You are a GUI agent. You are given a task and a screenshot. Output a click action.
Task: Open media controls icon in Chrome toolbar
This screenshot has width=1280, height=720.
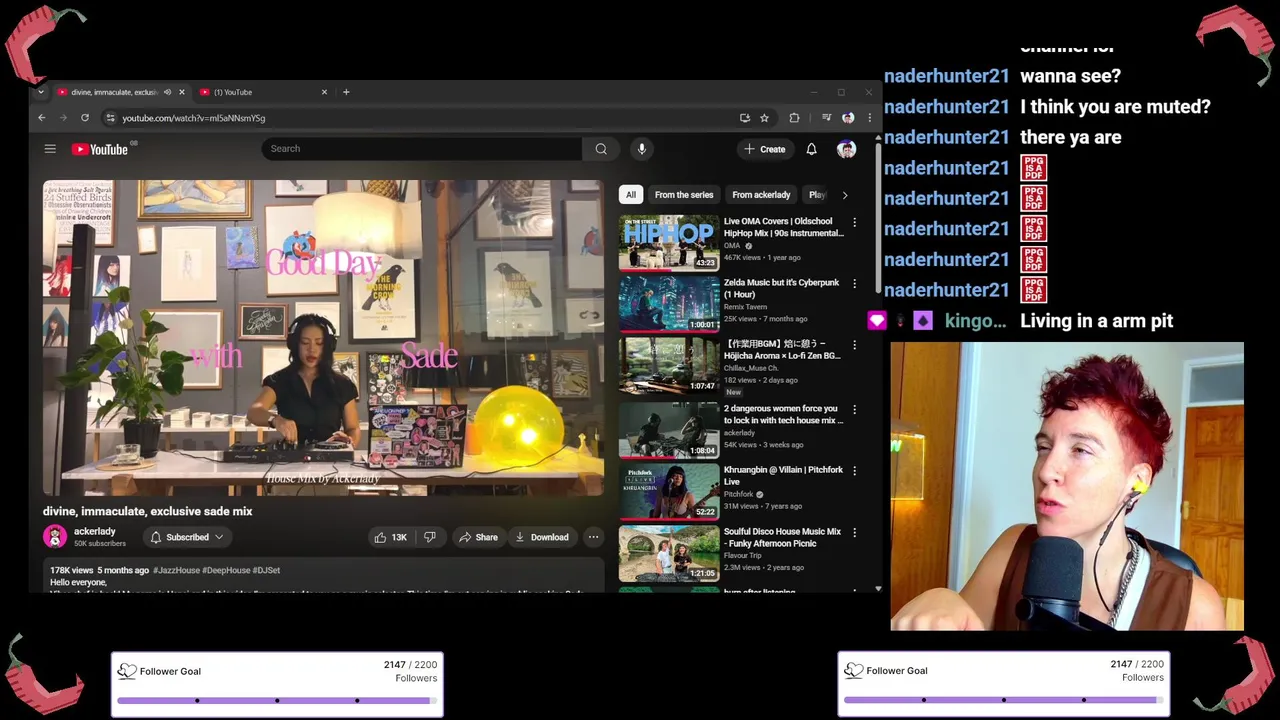coord(826,118)
